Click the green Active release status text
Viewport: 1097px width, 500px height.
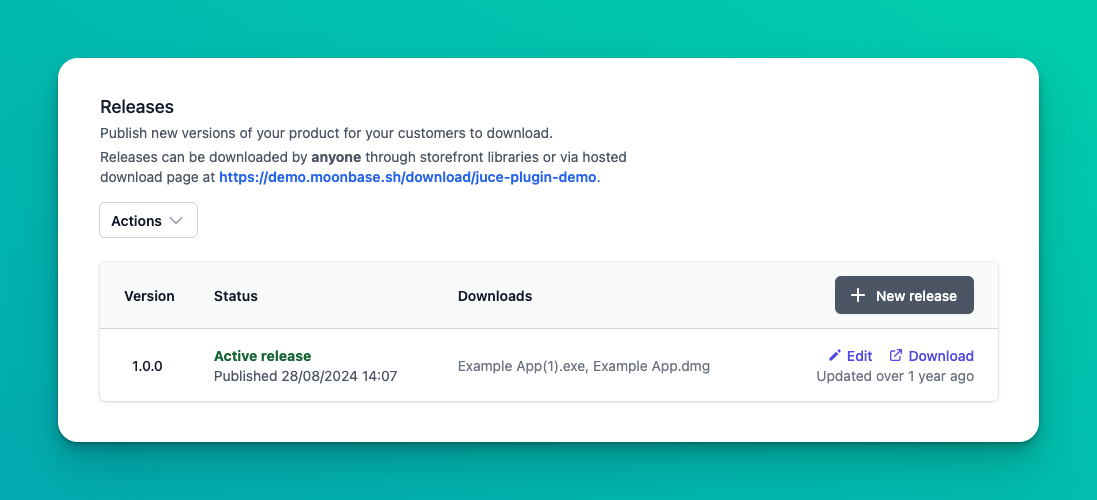coord(262,356)
